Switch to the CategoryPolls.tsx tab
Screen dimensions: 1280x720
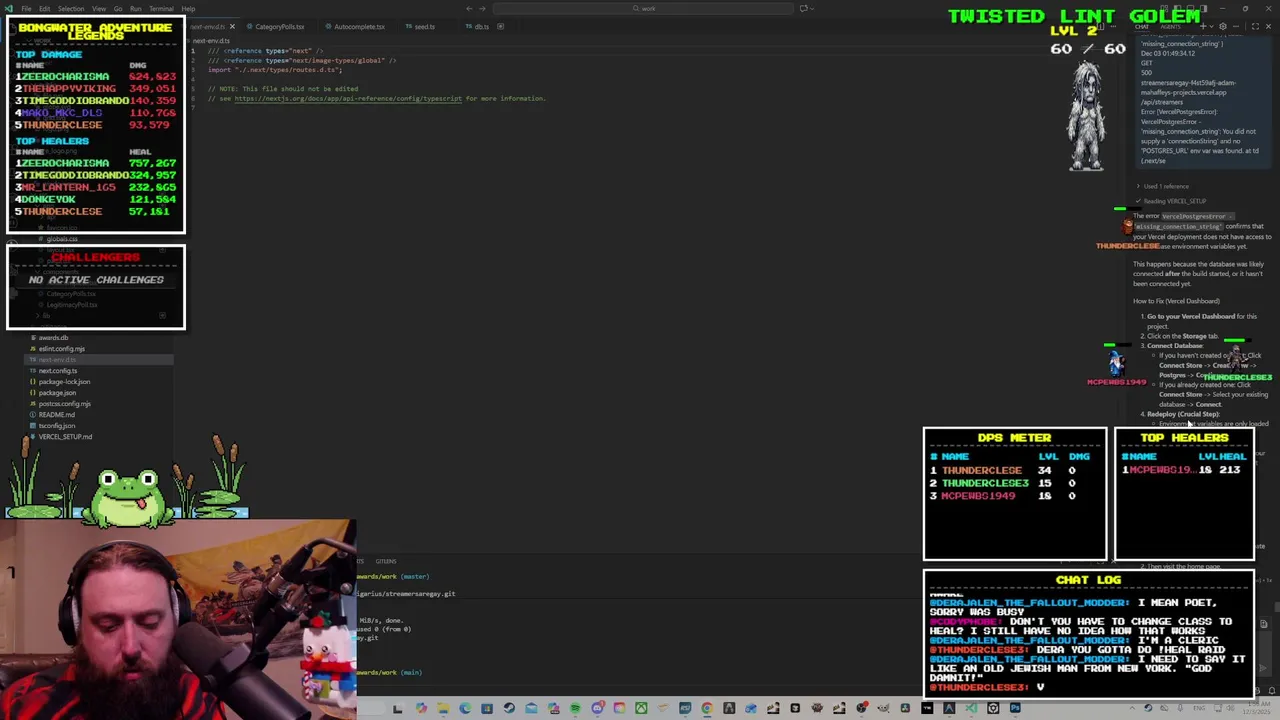(279, 27)
